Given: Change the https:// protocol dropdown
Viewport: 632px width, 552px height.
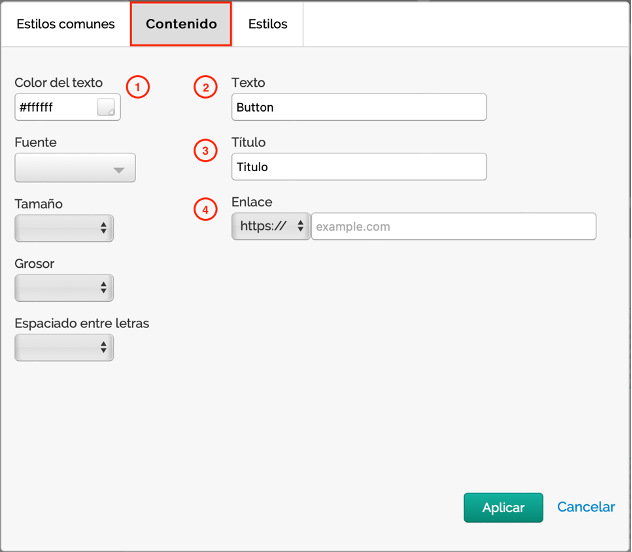Looking at the screenshot, I should pyautogui.click(x=271, y=226).
